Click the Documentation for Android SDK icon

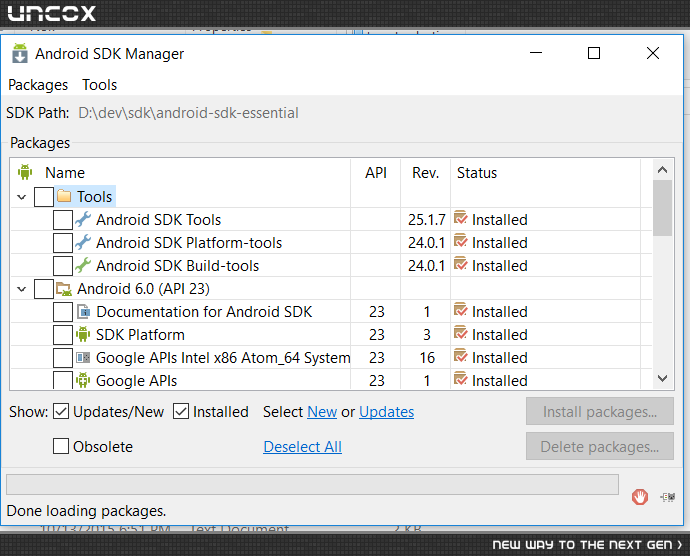click(84, 312)
